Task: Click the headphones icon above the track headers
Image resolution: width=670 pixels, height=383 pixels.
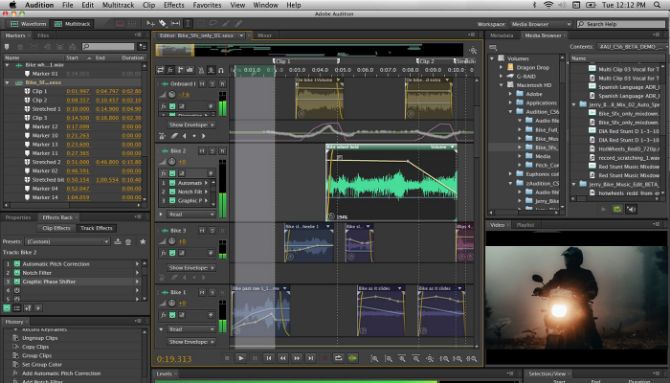Action: (221, 70)
